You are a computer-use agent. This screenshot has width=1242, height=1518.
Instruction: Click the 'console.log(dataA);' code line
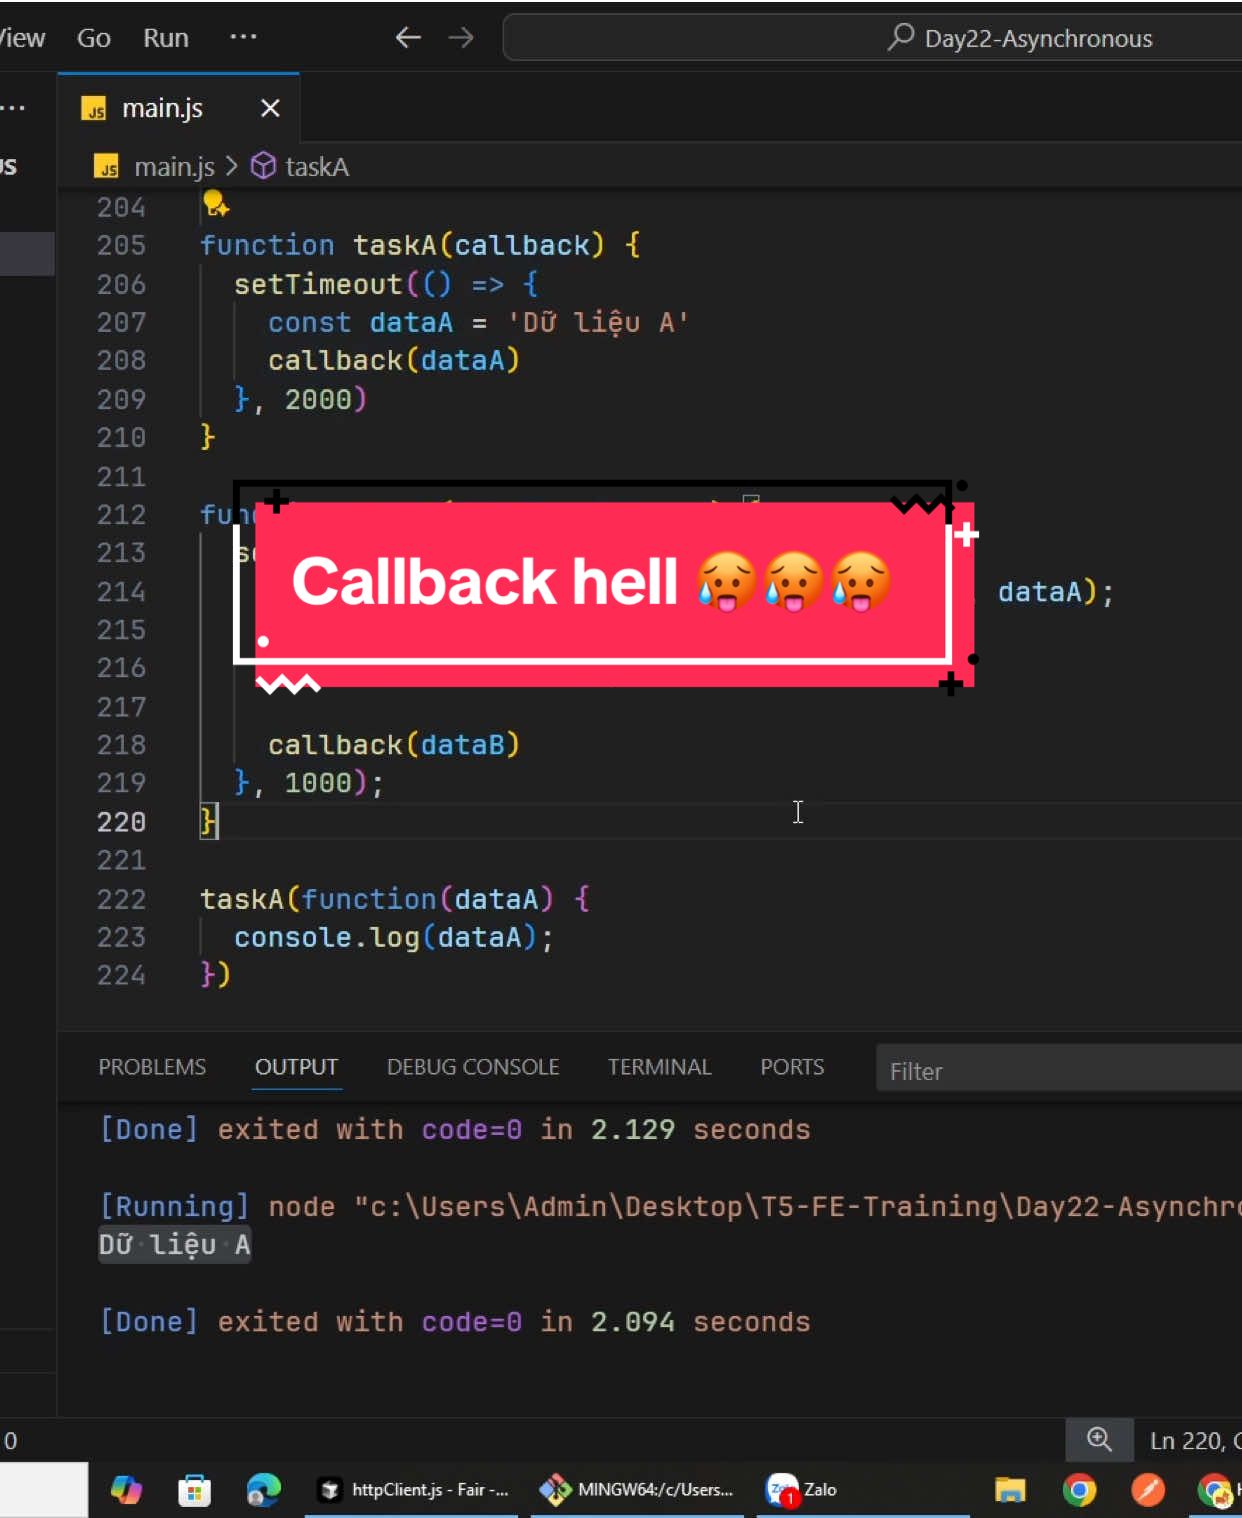pos(394,937)
